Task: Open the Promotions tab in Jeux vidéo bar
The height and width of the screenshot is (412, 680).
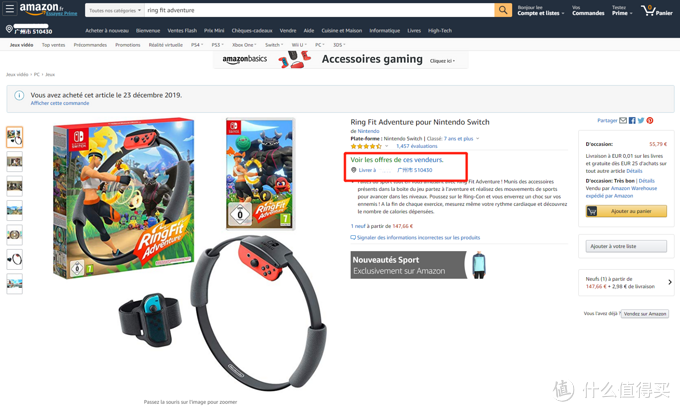Action: 128,45
